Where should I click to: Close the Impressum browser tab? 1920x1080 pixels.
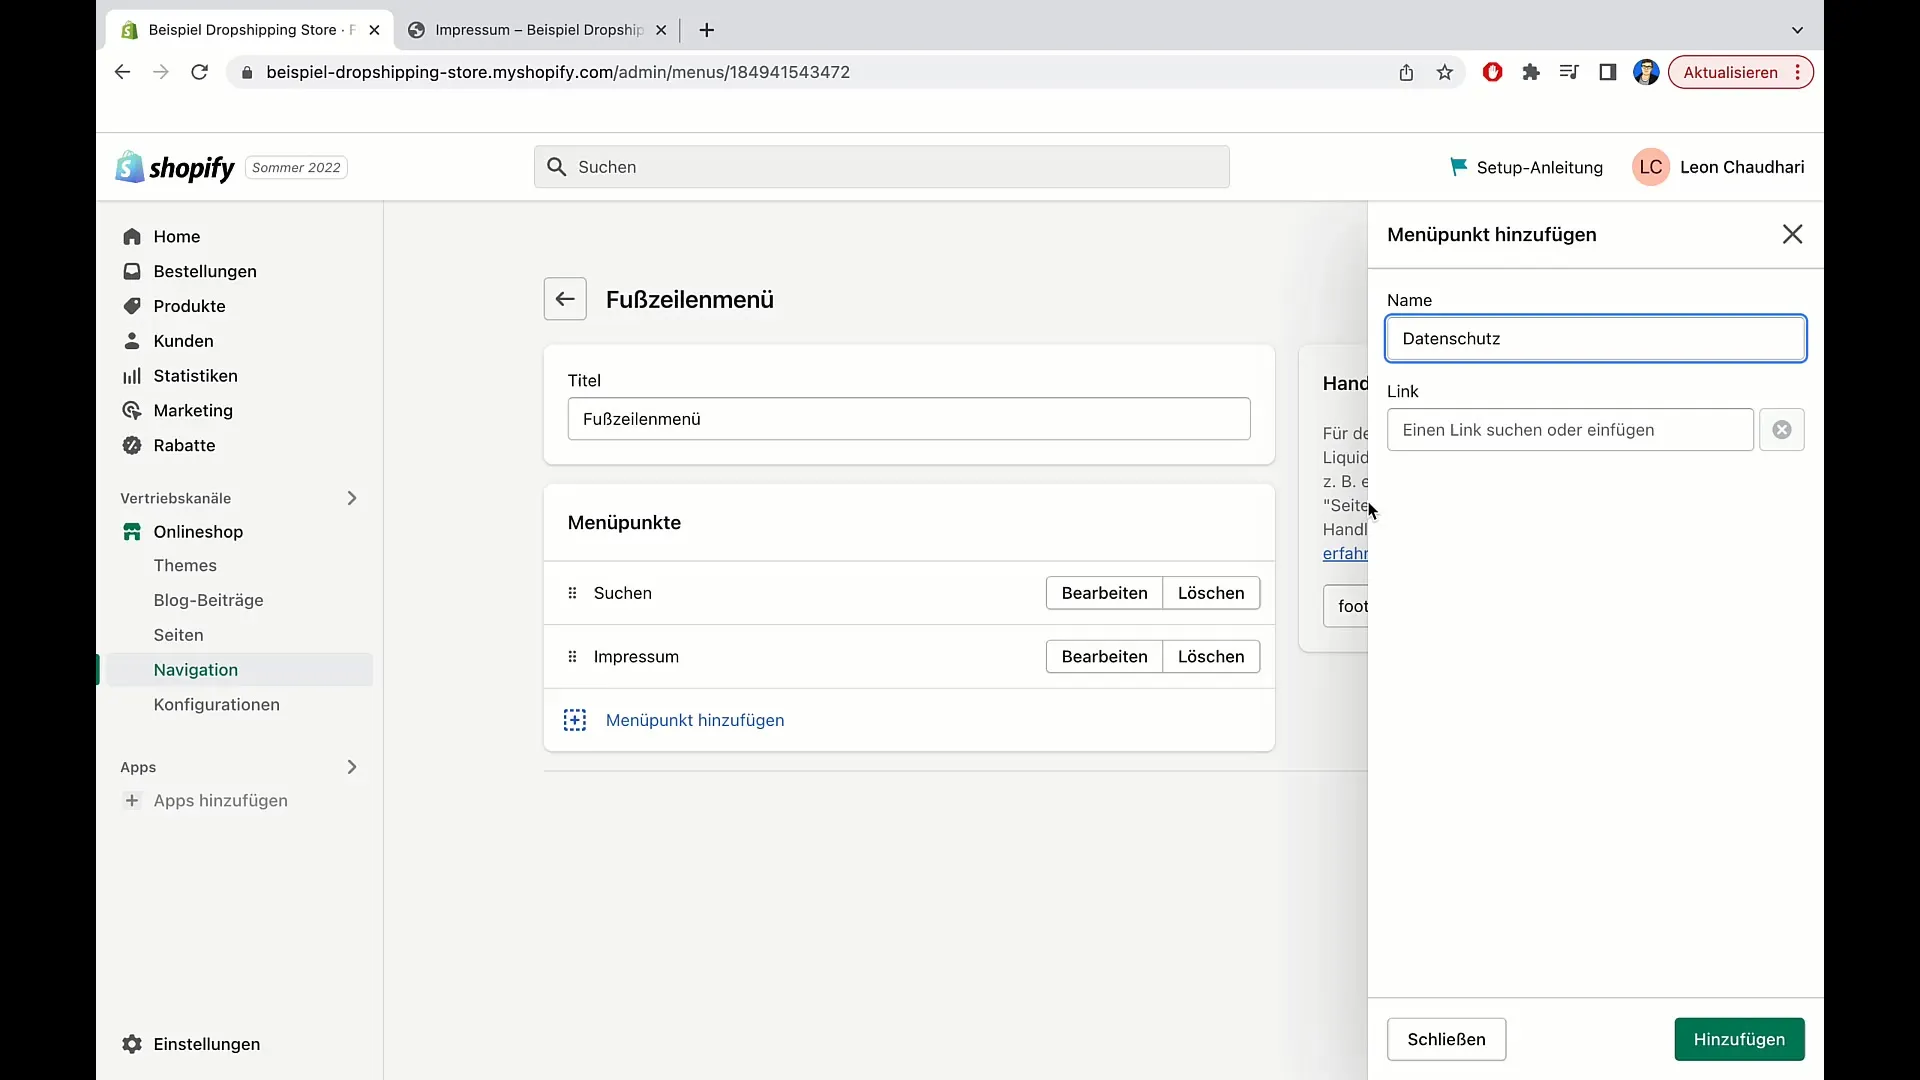[x=661, y=30]
